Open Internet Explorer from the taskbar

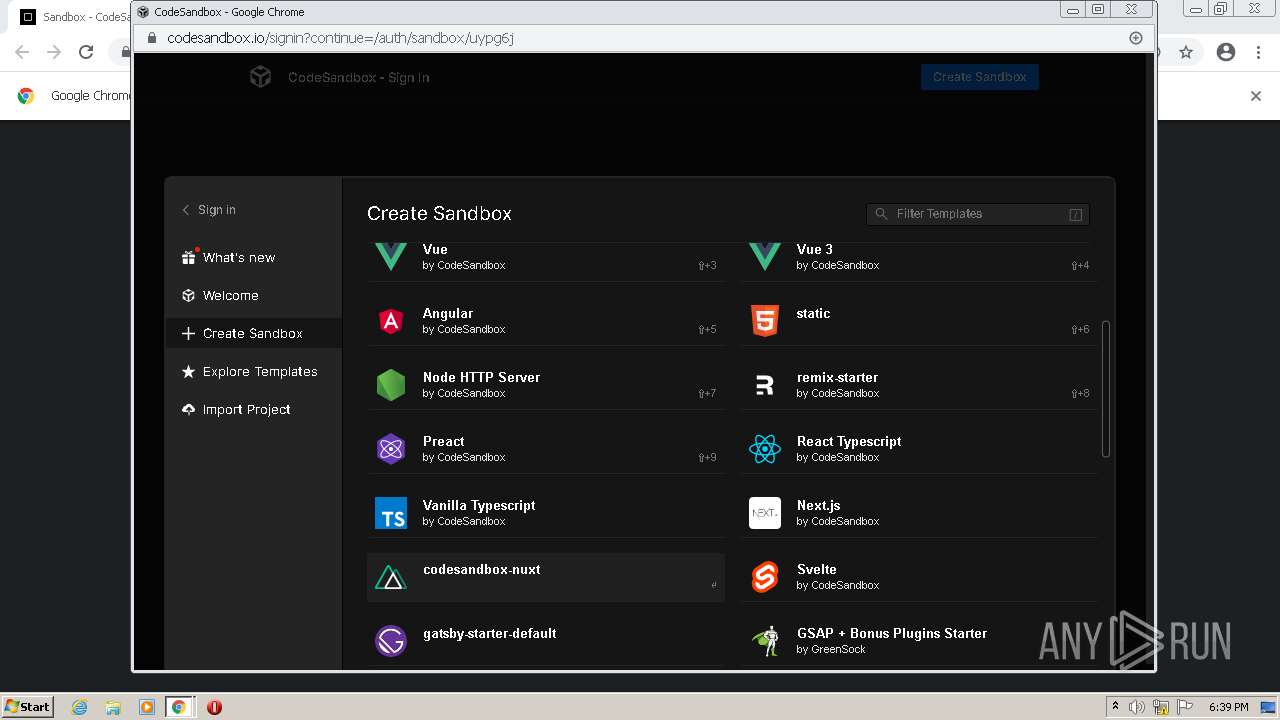coord(80,707)
